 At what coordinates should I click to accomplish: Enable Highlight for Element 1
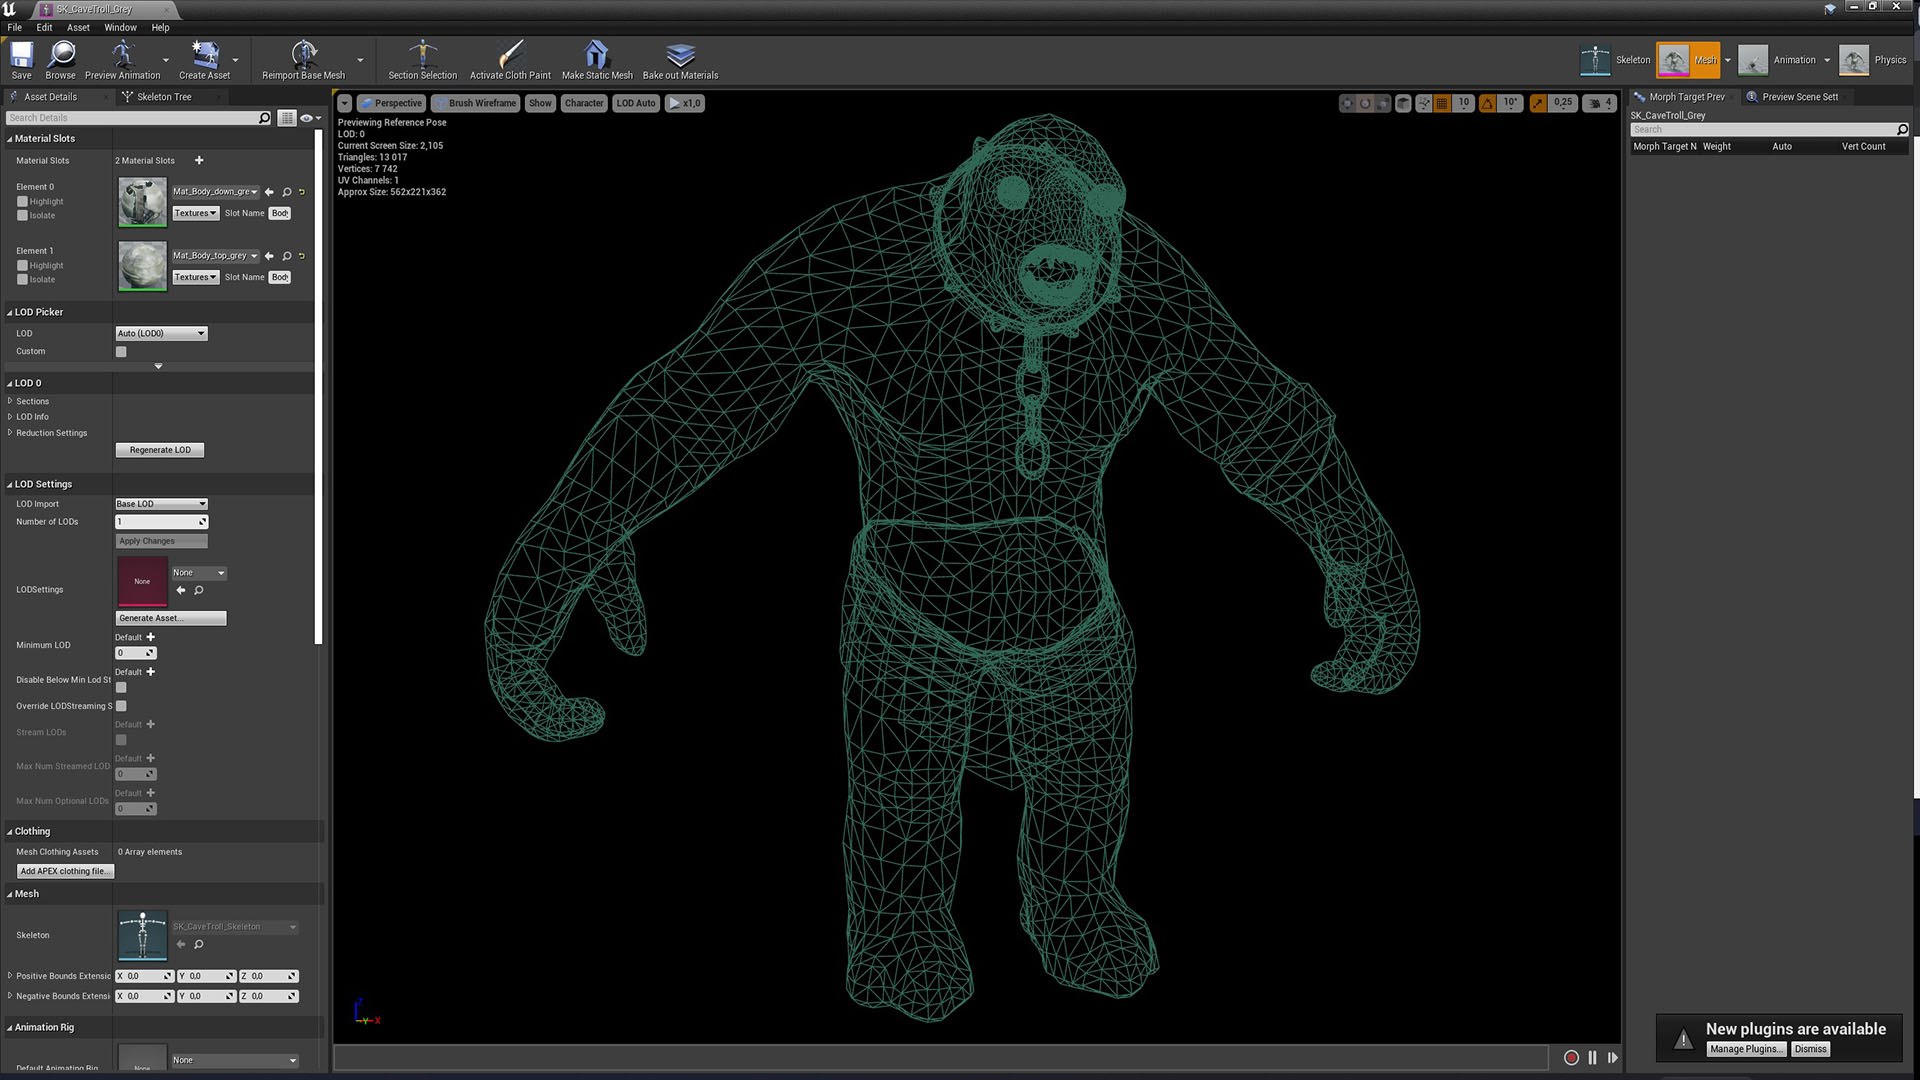coord(22,265)
